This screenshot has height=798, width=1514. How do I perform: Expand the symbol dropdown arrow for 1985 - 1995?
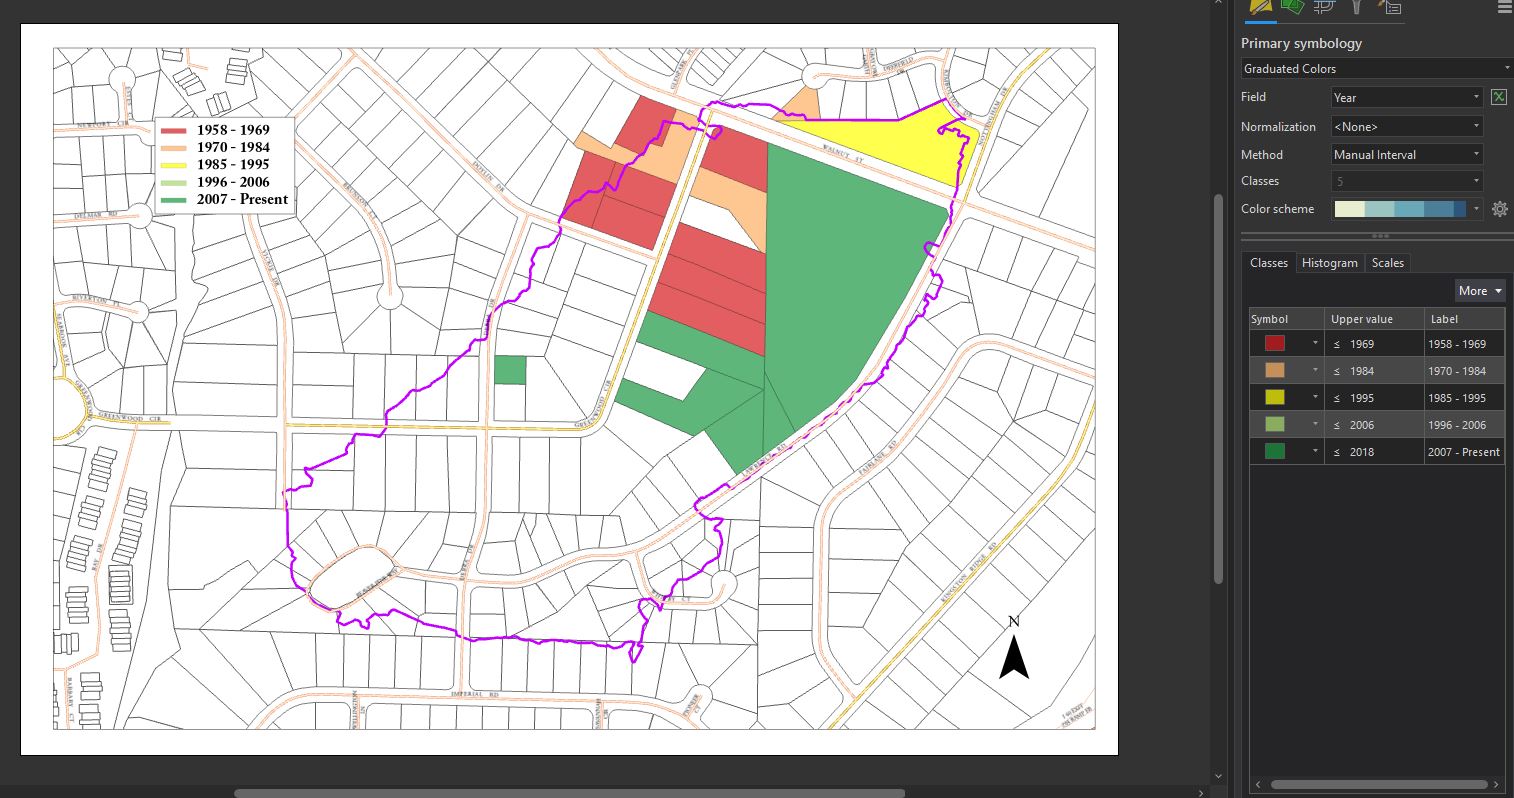coord(1315,397)
